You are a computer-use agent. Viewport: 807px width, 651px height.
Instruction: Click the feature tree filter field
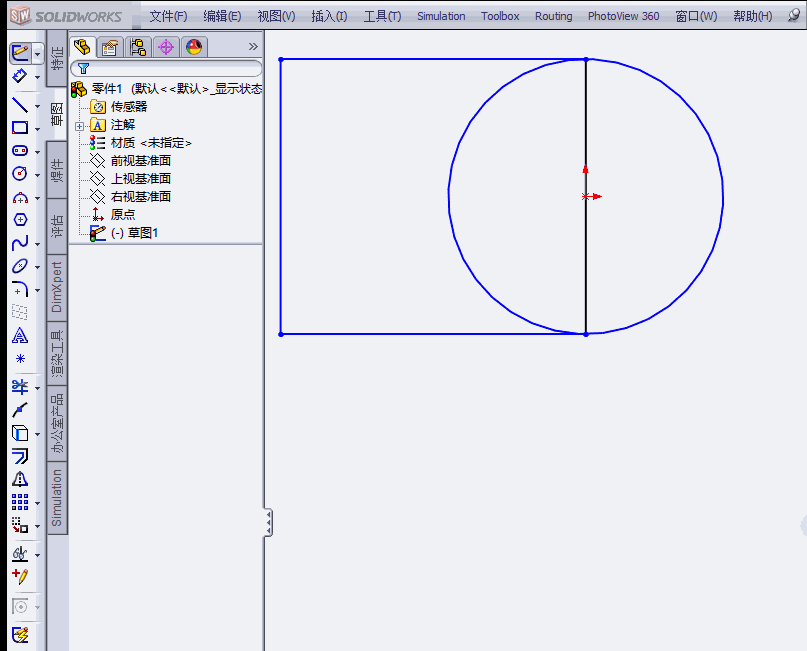(166, 68)
